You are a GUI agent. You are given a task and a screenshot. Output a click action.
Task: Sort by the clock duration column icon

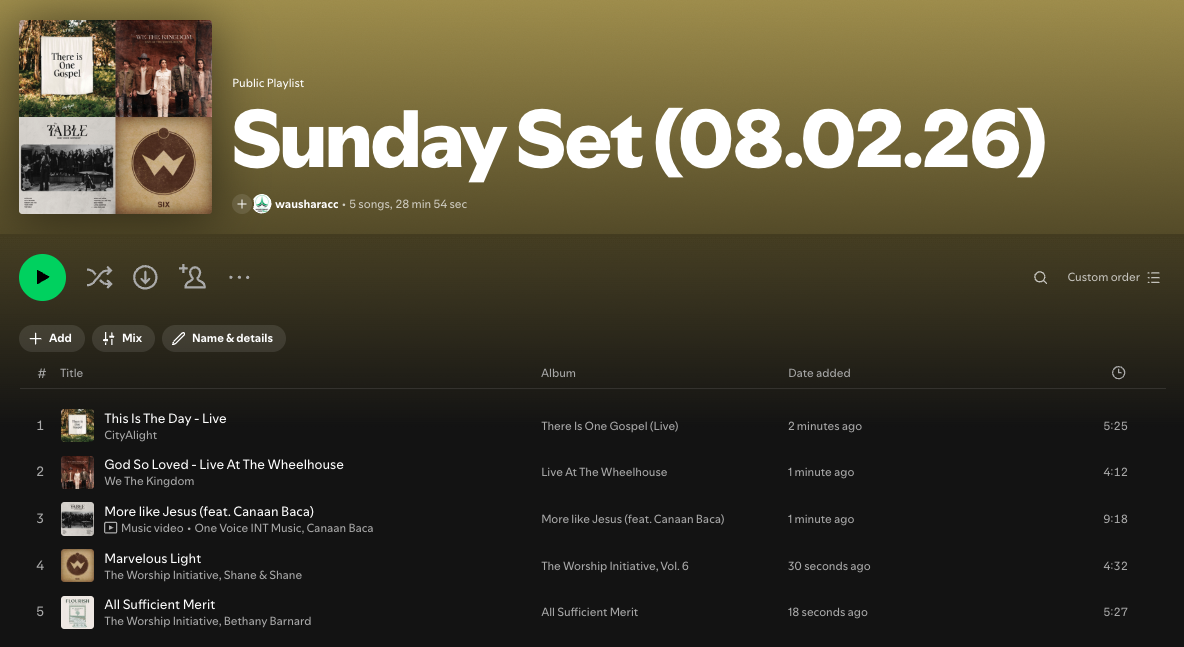[x=1118, y=372]
